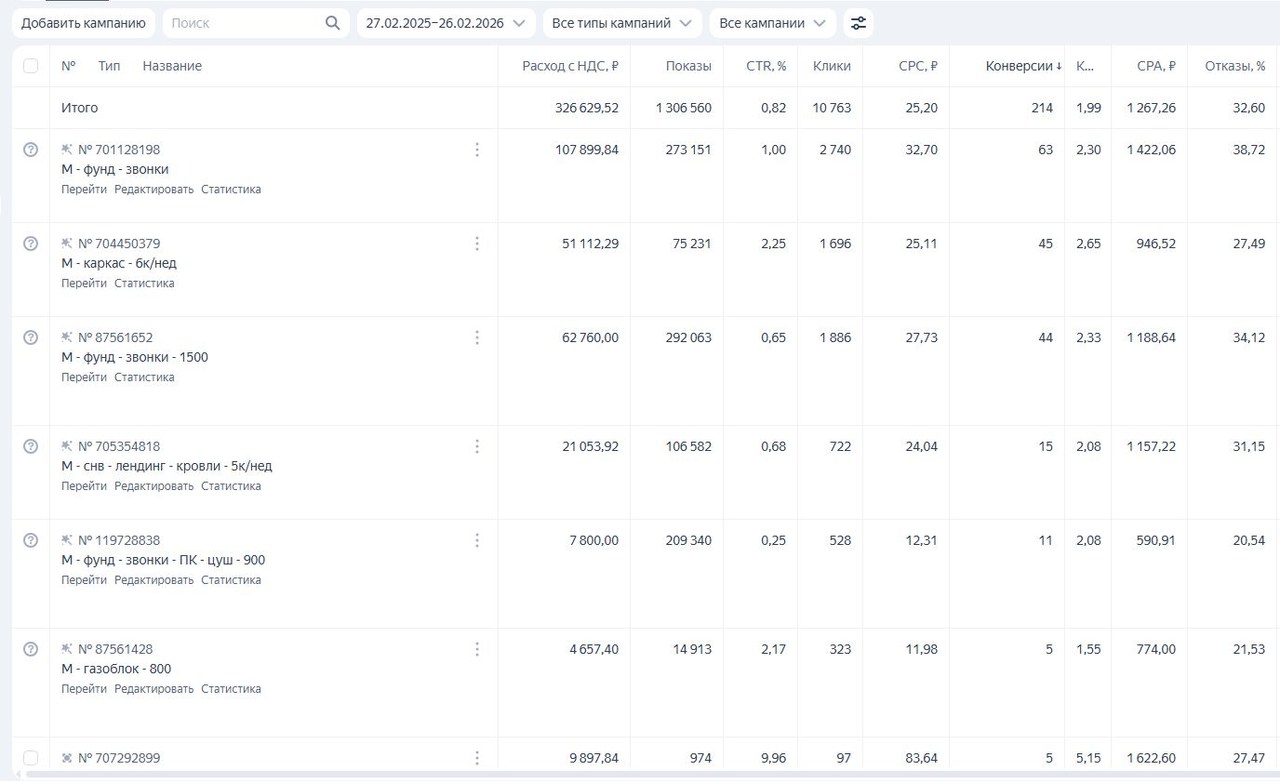The width and height of the screenshot is (1280, 781).
Task: Open three-dot menu for campaign 705354818
Action: point(477,447)
